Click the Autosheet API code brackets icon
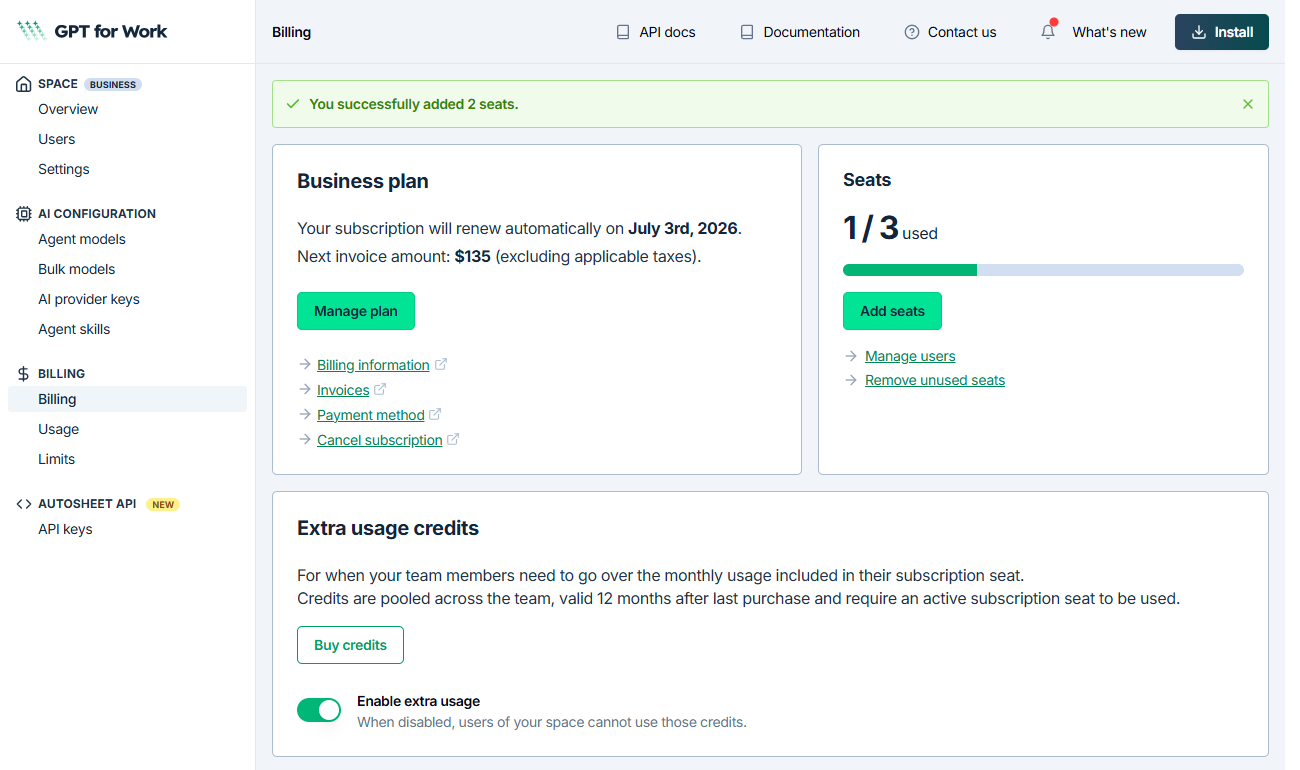Viewport: 1300px width, 770px height. pyautogui.click(x=24, y=504)
